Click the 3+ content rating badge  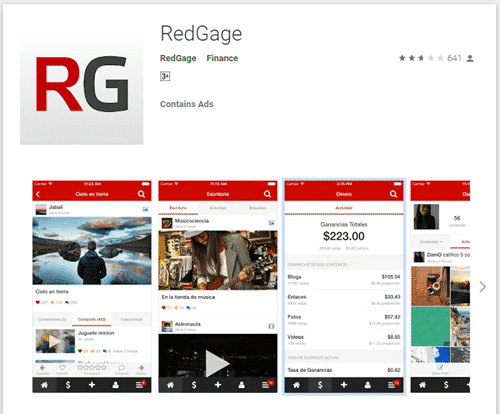(165, 76)
